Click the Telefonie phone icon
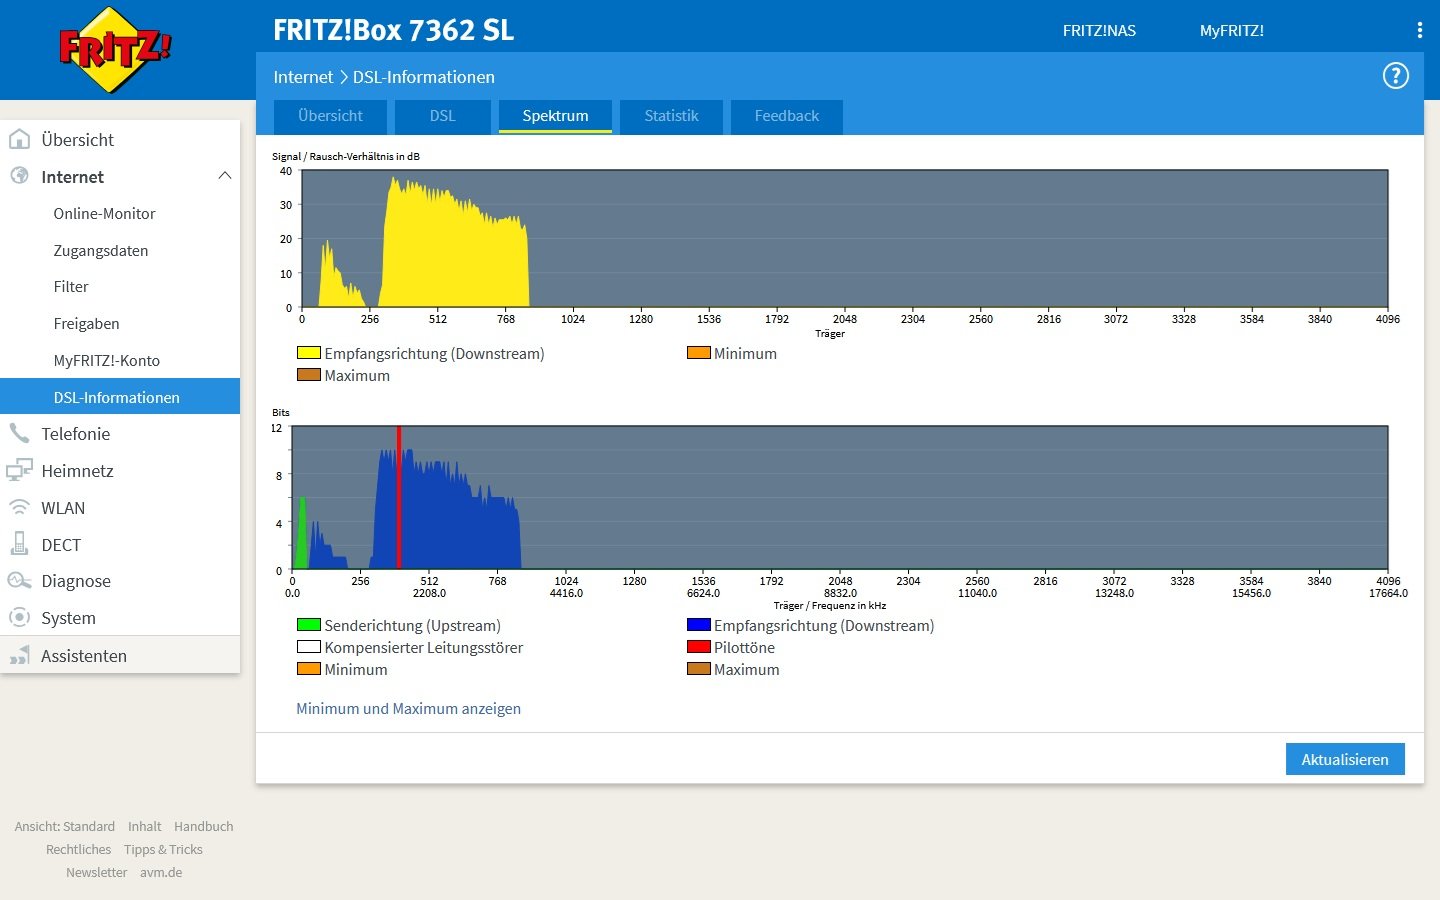Image resolution: width=1440 pixels, height=900 pixels. (19, 433)
